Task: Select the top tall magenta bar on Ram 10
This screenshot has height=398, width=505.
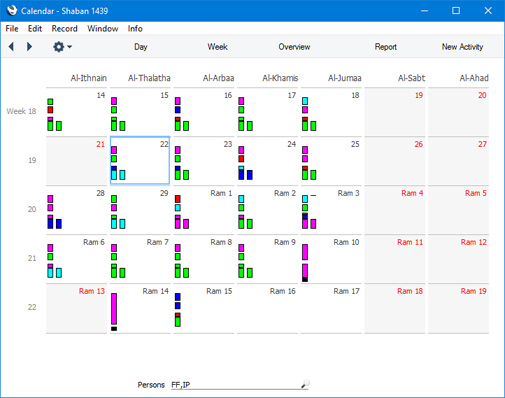Action: click(305, 252)
